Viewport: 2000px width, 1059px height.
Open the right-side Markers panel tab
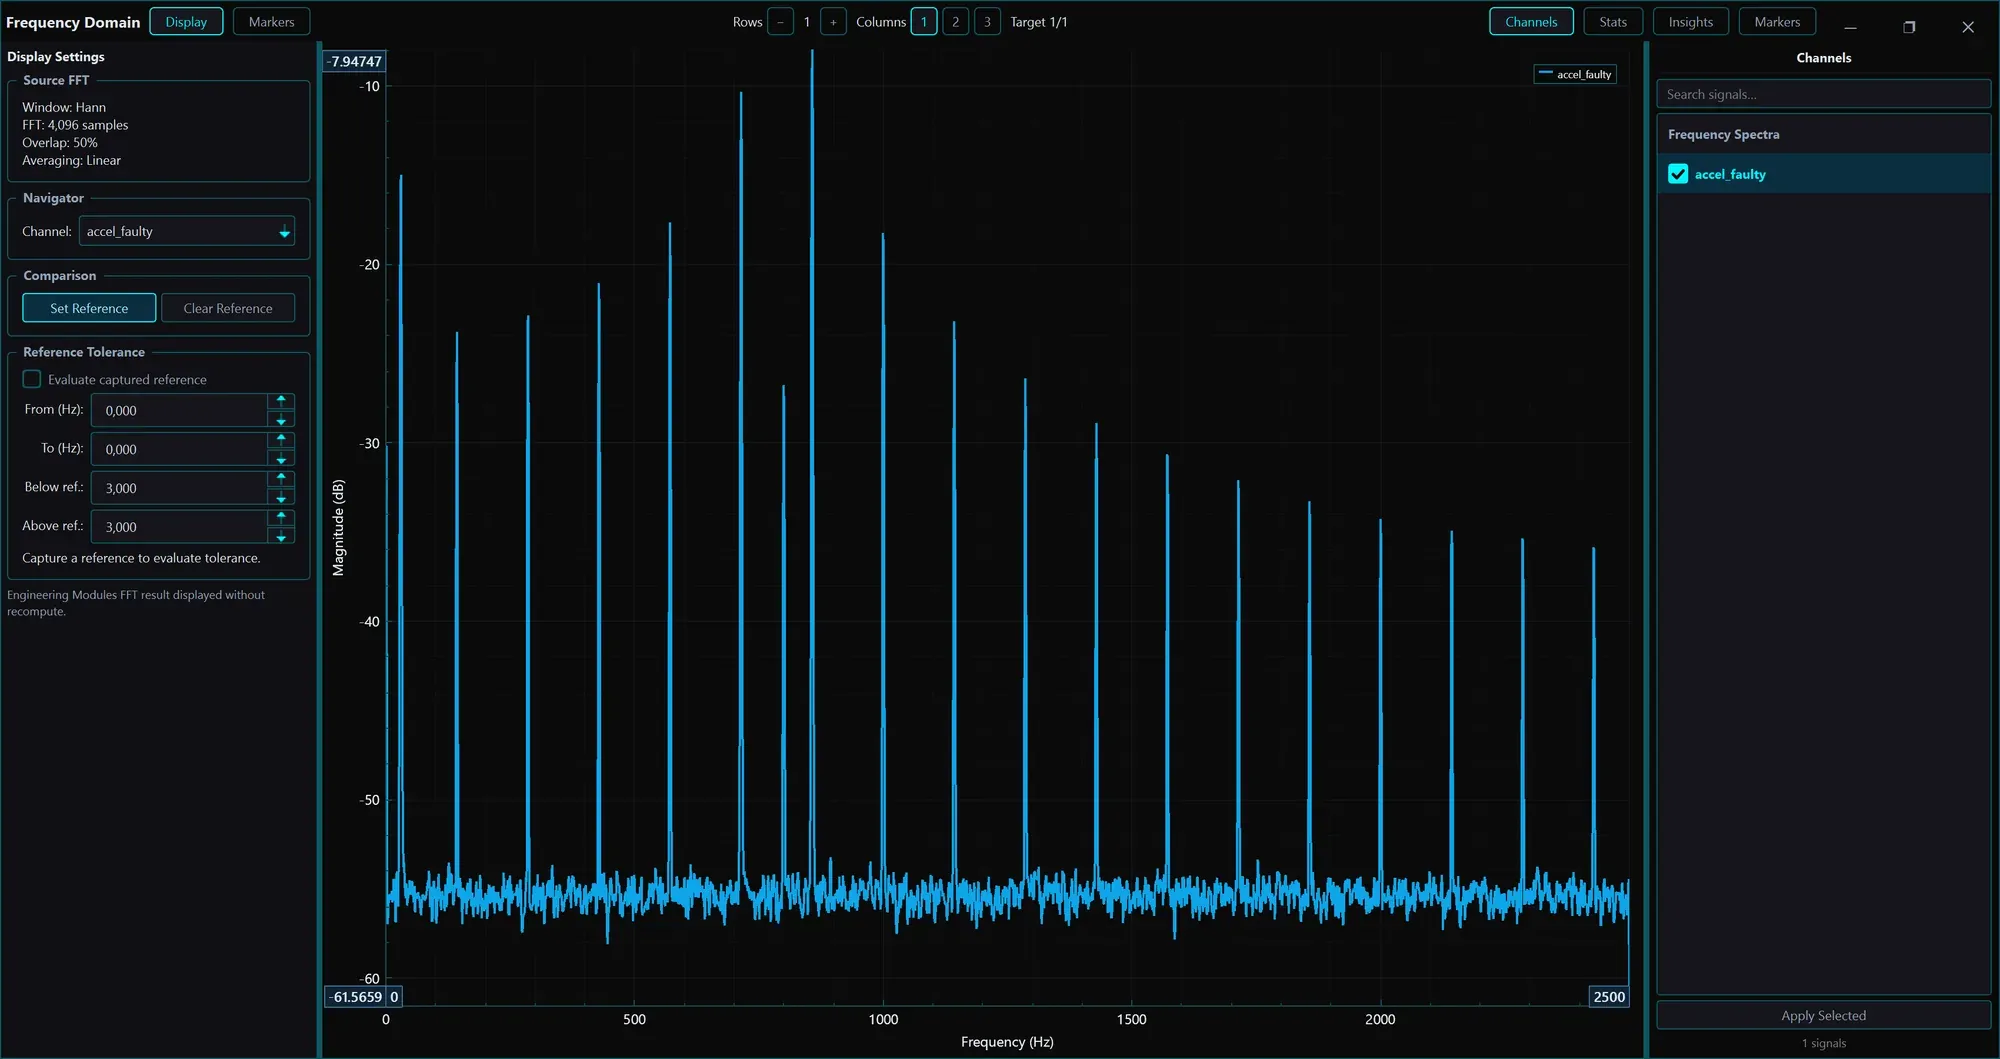click(x=1777, y=22)
